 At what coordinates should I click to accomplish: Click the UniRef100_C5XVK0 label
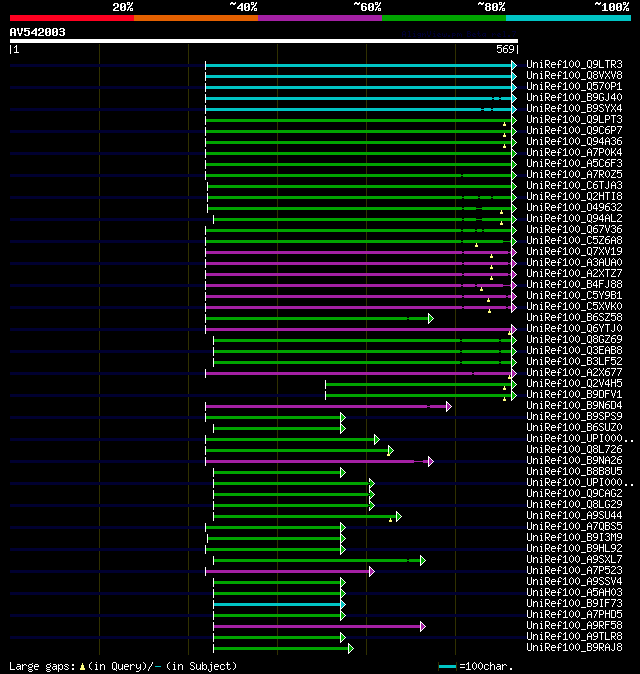coord(574,306)
